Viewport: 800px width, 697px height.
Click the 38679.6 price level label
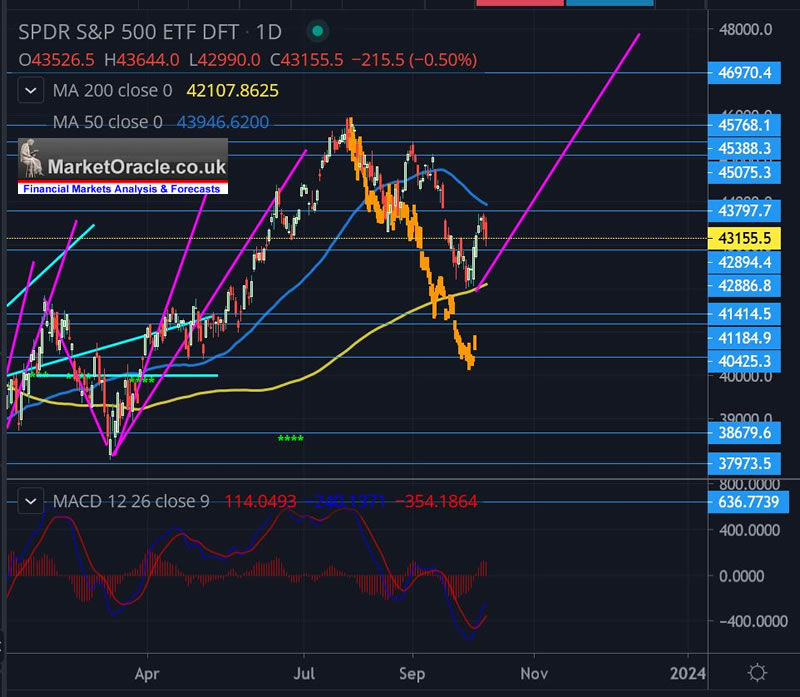744,433
